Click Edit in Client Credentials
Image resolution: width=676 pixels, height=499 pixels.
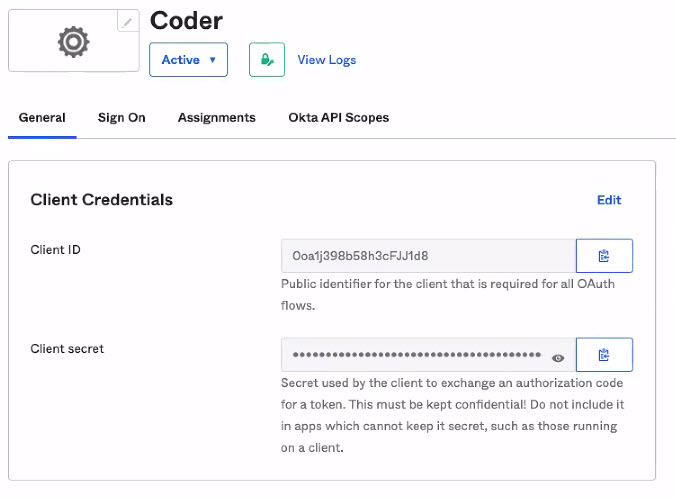(609, 200)
